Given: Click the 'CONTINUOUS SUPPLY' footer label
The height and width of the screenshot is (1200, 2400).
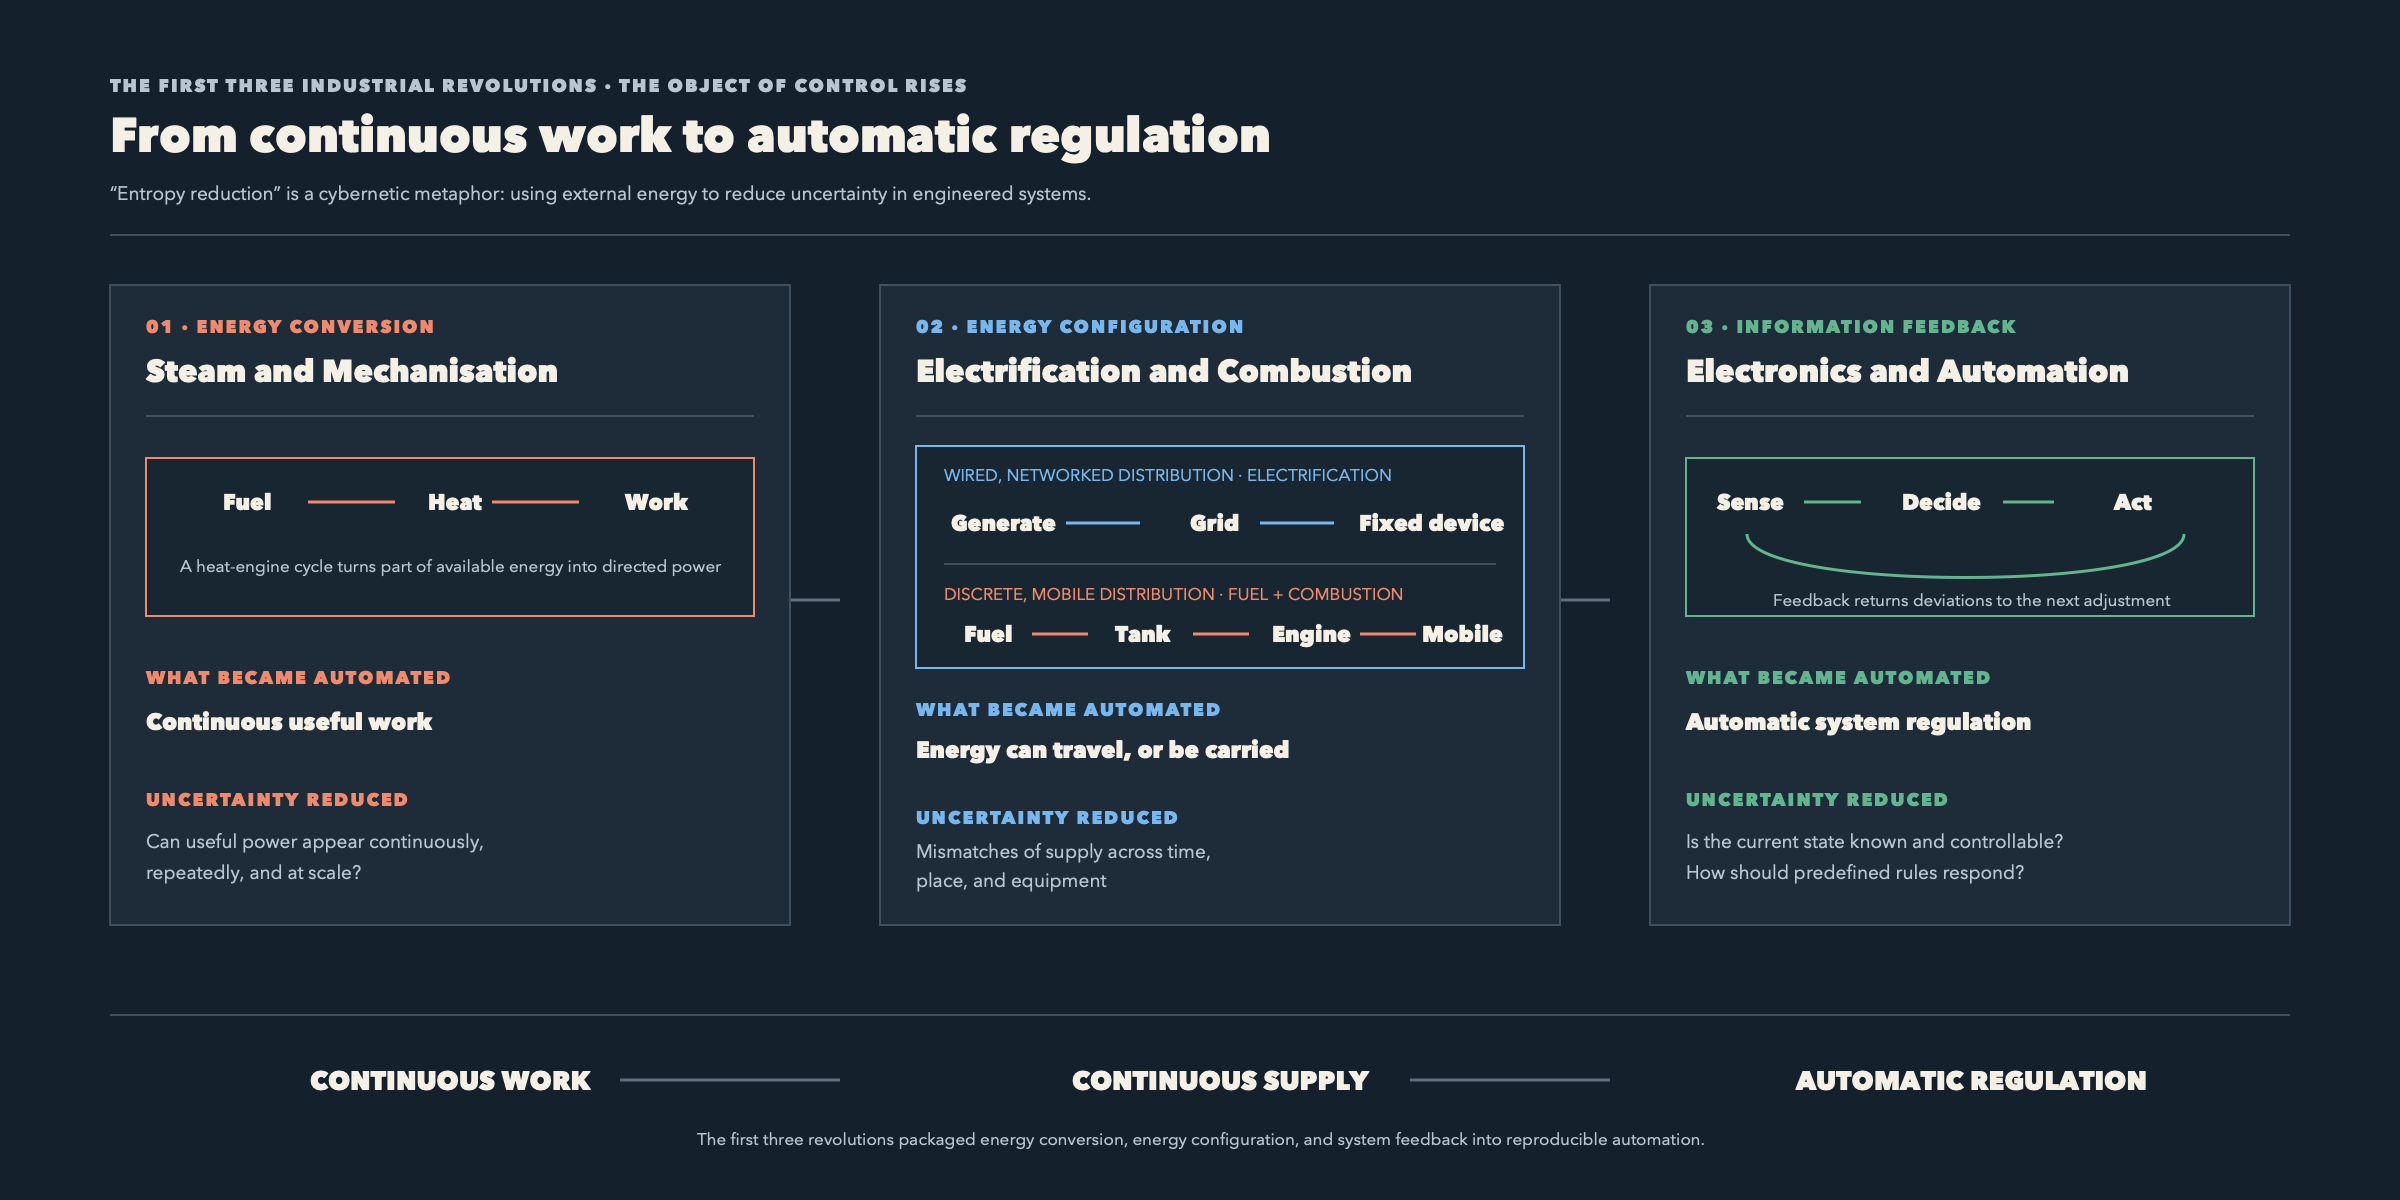Looking at the screenshot, I should pyautogui.click(x=1220, y=1081).
